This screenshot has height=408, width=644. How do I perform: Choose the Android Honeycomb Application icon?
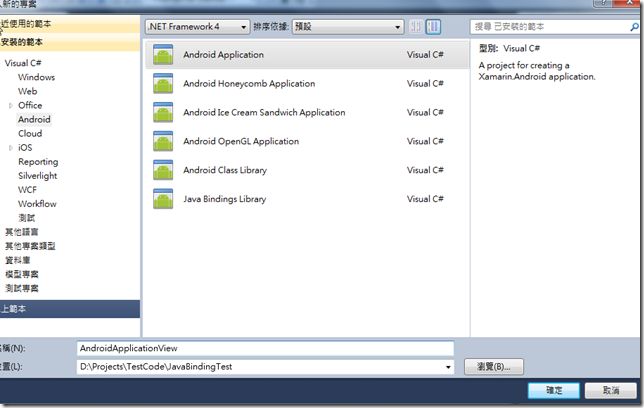pos(163,83)
